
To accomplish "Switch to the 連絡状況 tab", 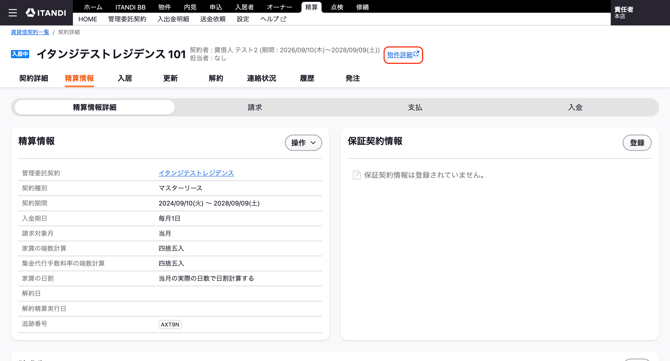I will [262, 78].
